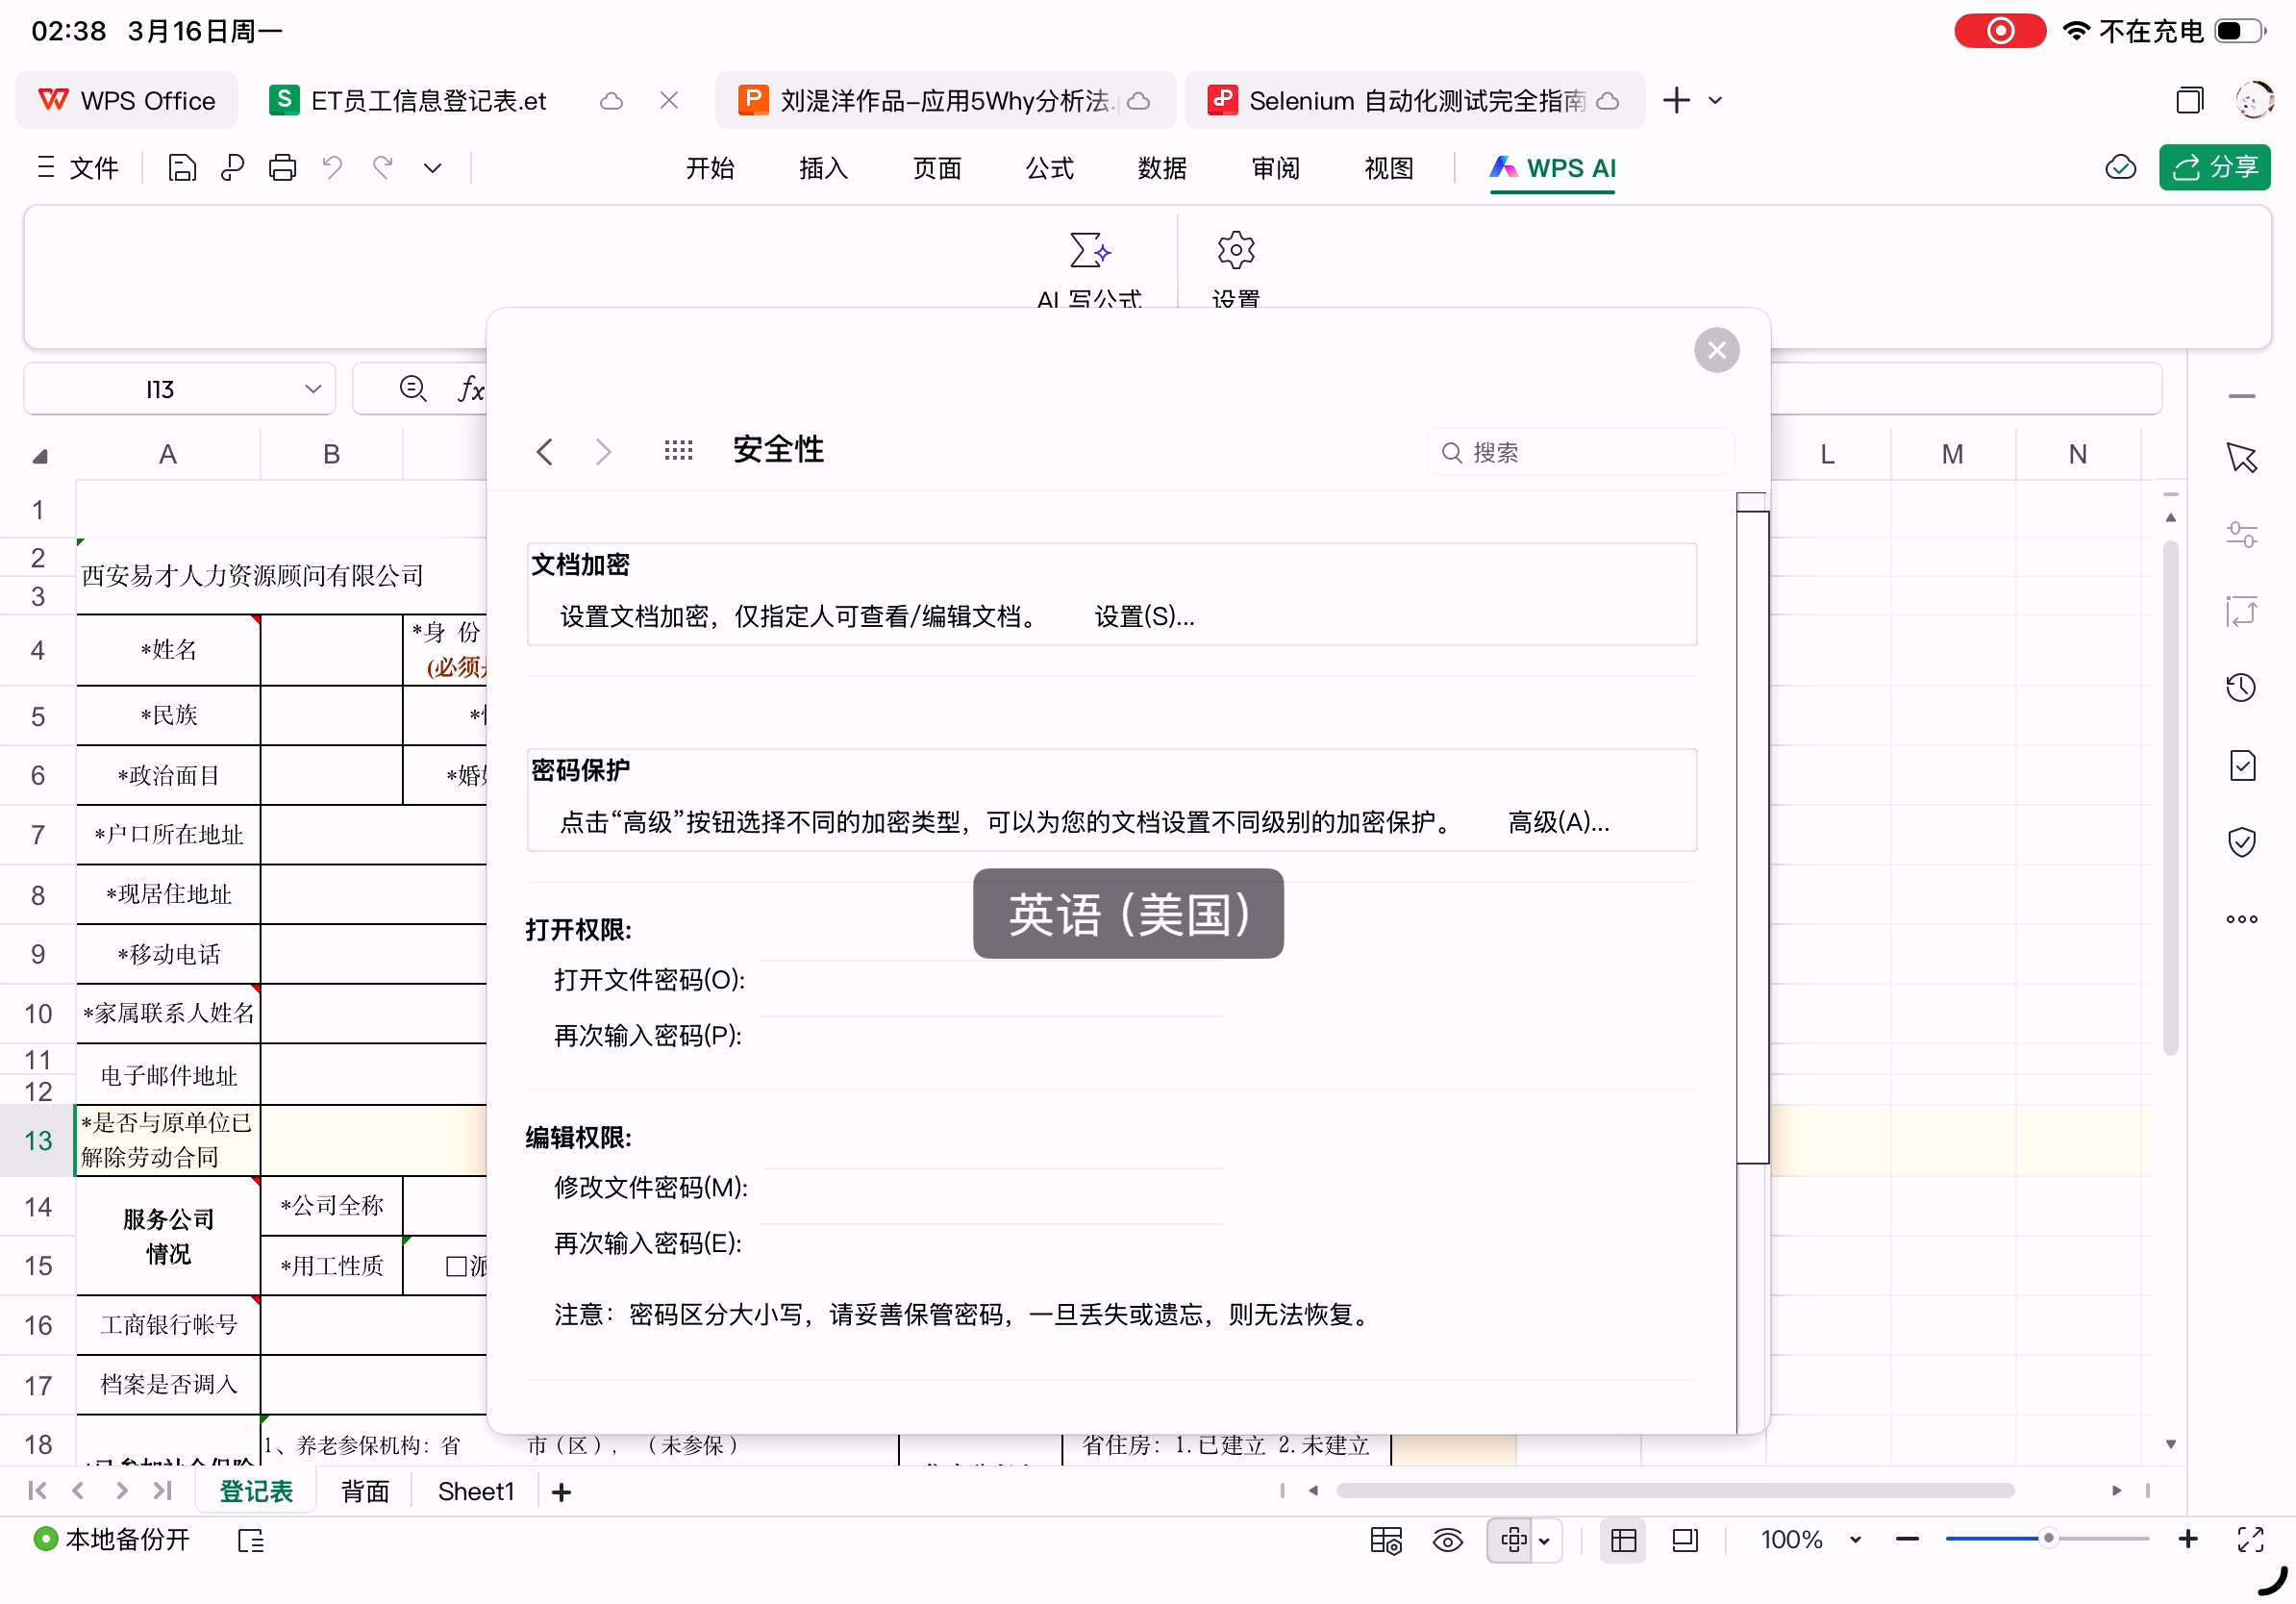
Task: Expand the cell name box dropdown
Action: click(313, 388)
